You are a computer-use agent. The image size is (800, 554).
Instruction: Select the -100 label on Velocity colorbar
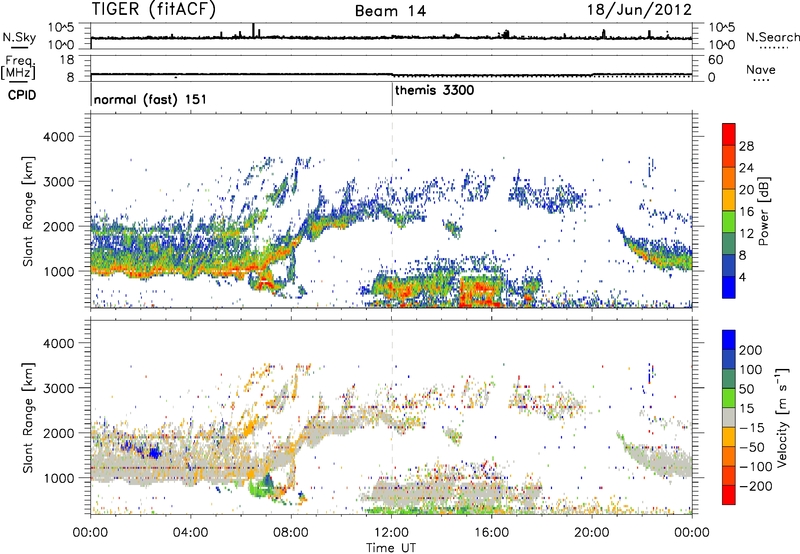point(756,467)
